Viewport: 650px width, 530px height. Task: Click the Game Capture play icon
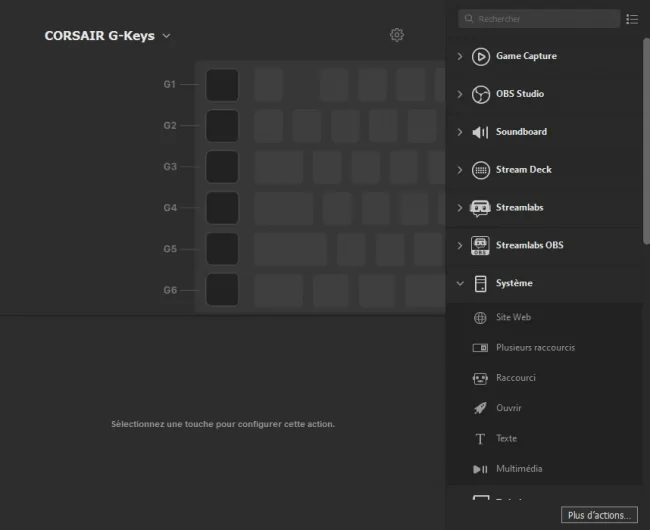480,56
